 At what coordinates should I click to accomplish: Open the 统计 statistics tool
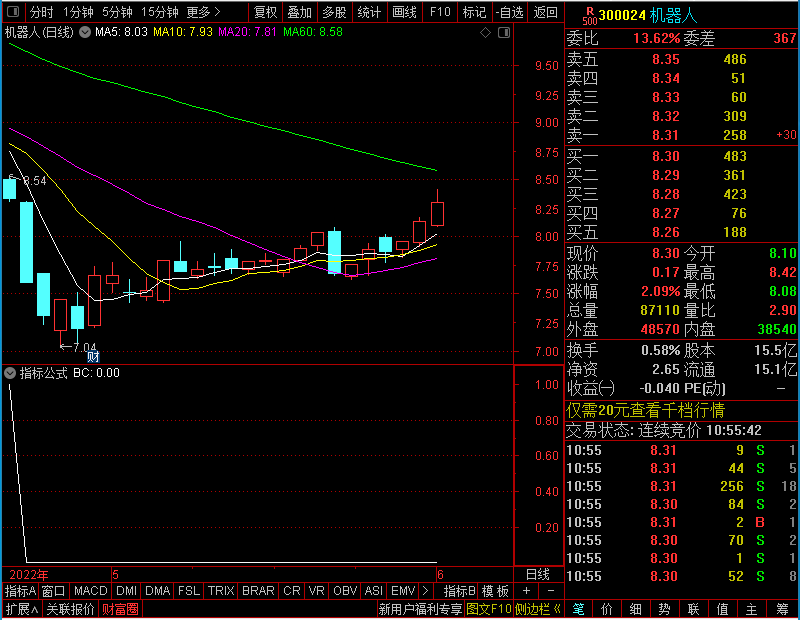[x=369, y=12]
